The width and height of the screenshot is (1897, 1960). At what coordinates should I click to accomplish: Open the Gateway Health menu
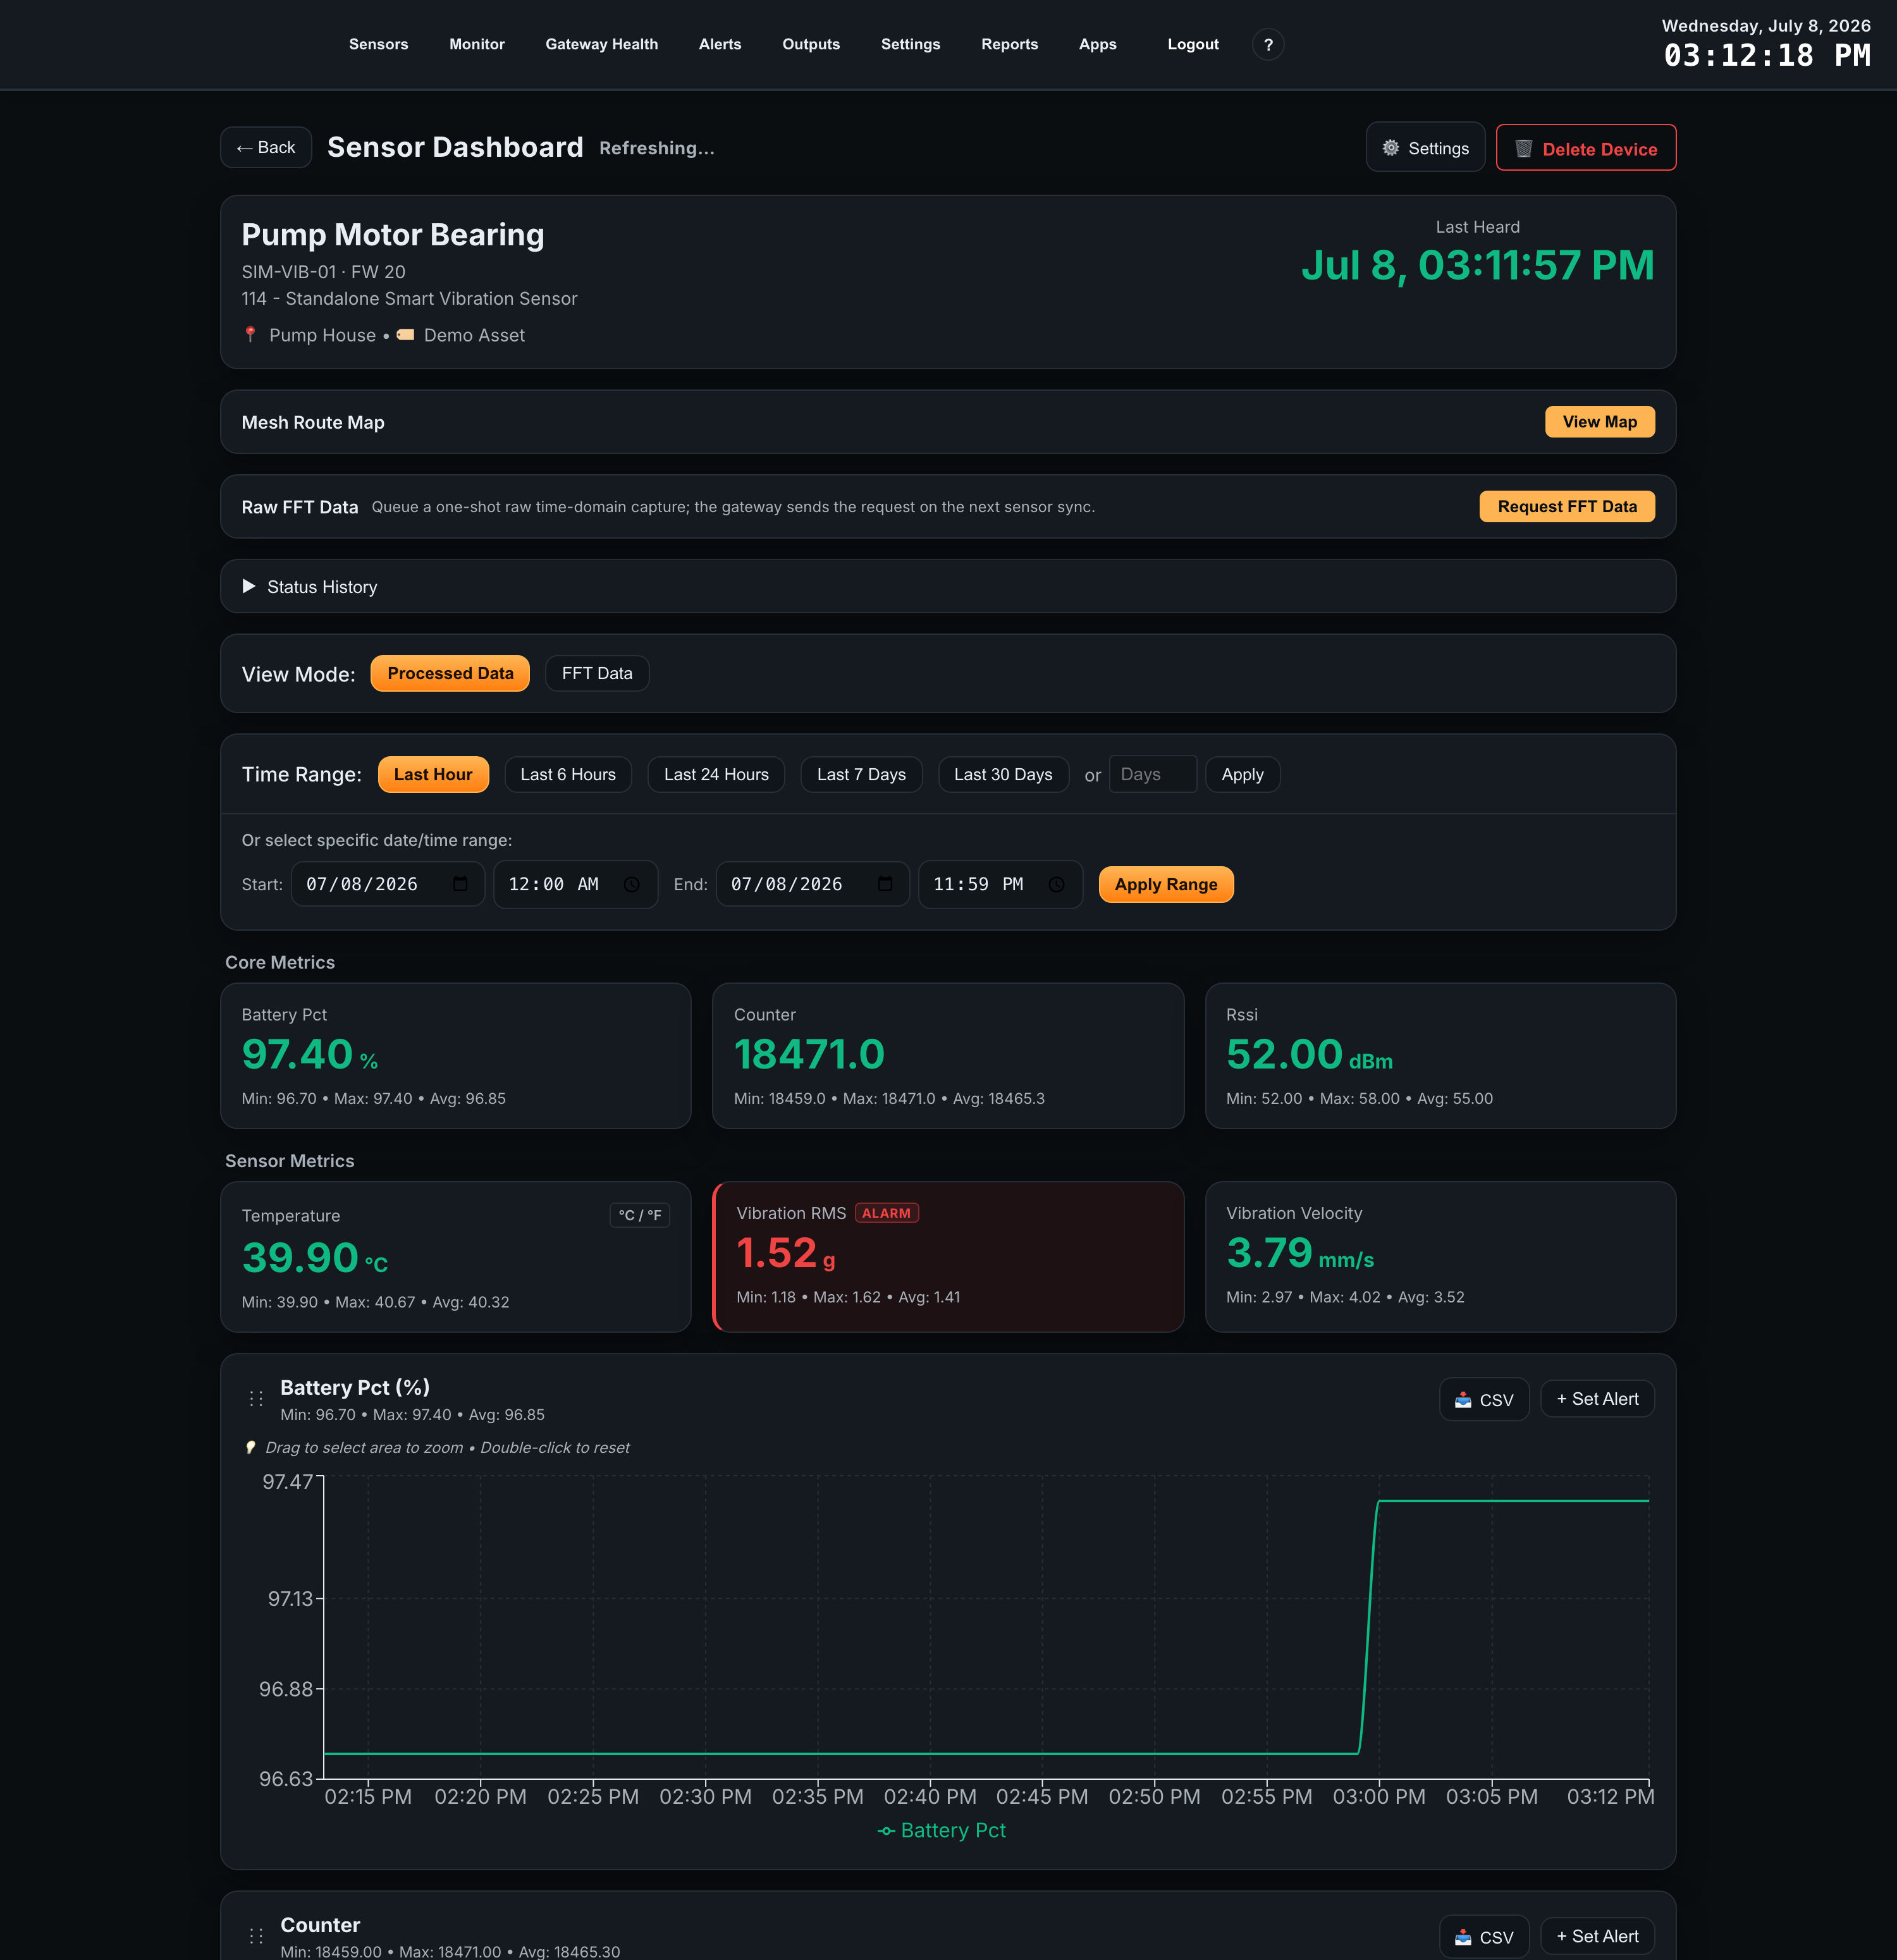(x=601, y=44)
